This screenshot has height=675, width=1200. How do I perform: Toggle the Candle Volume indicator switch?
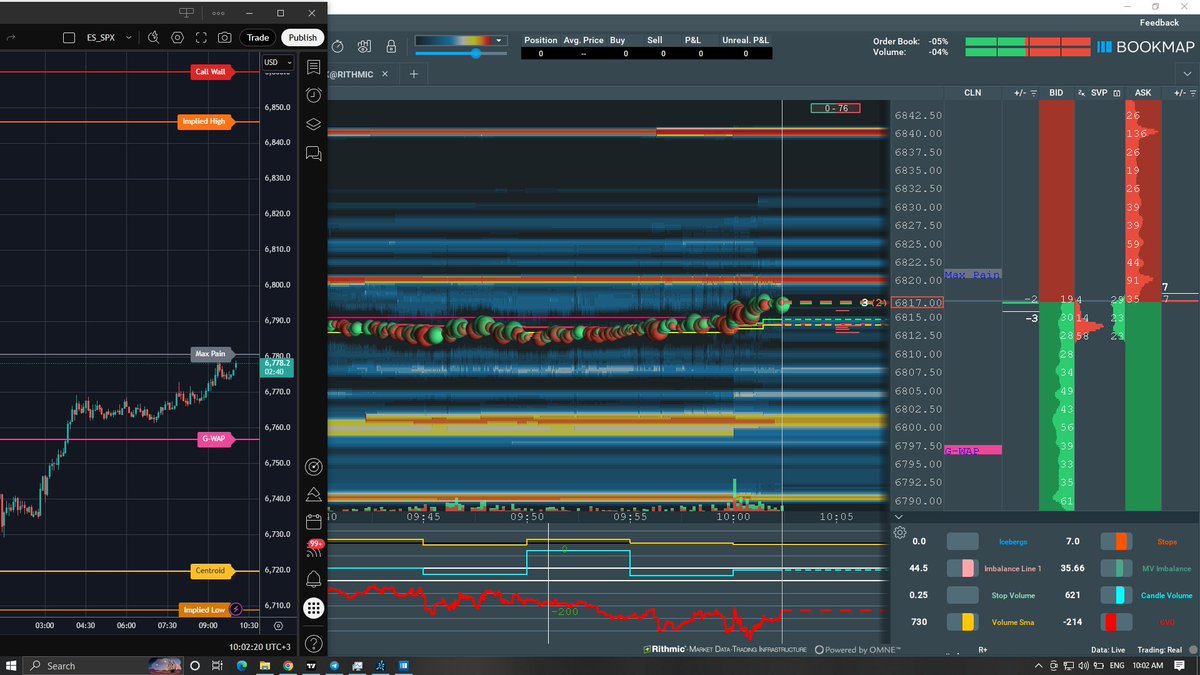tap(1116, 595)
